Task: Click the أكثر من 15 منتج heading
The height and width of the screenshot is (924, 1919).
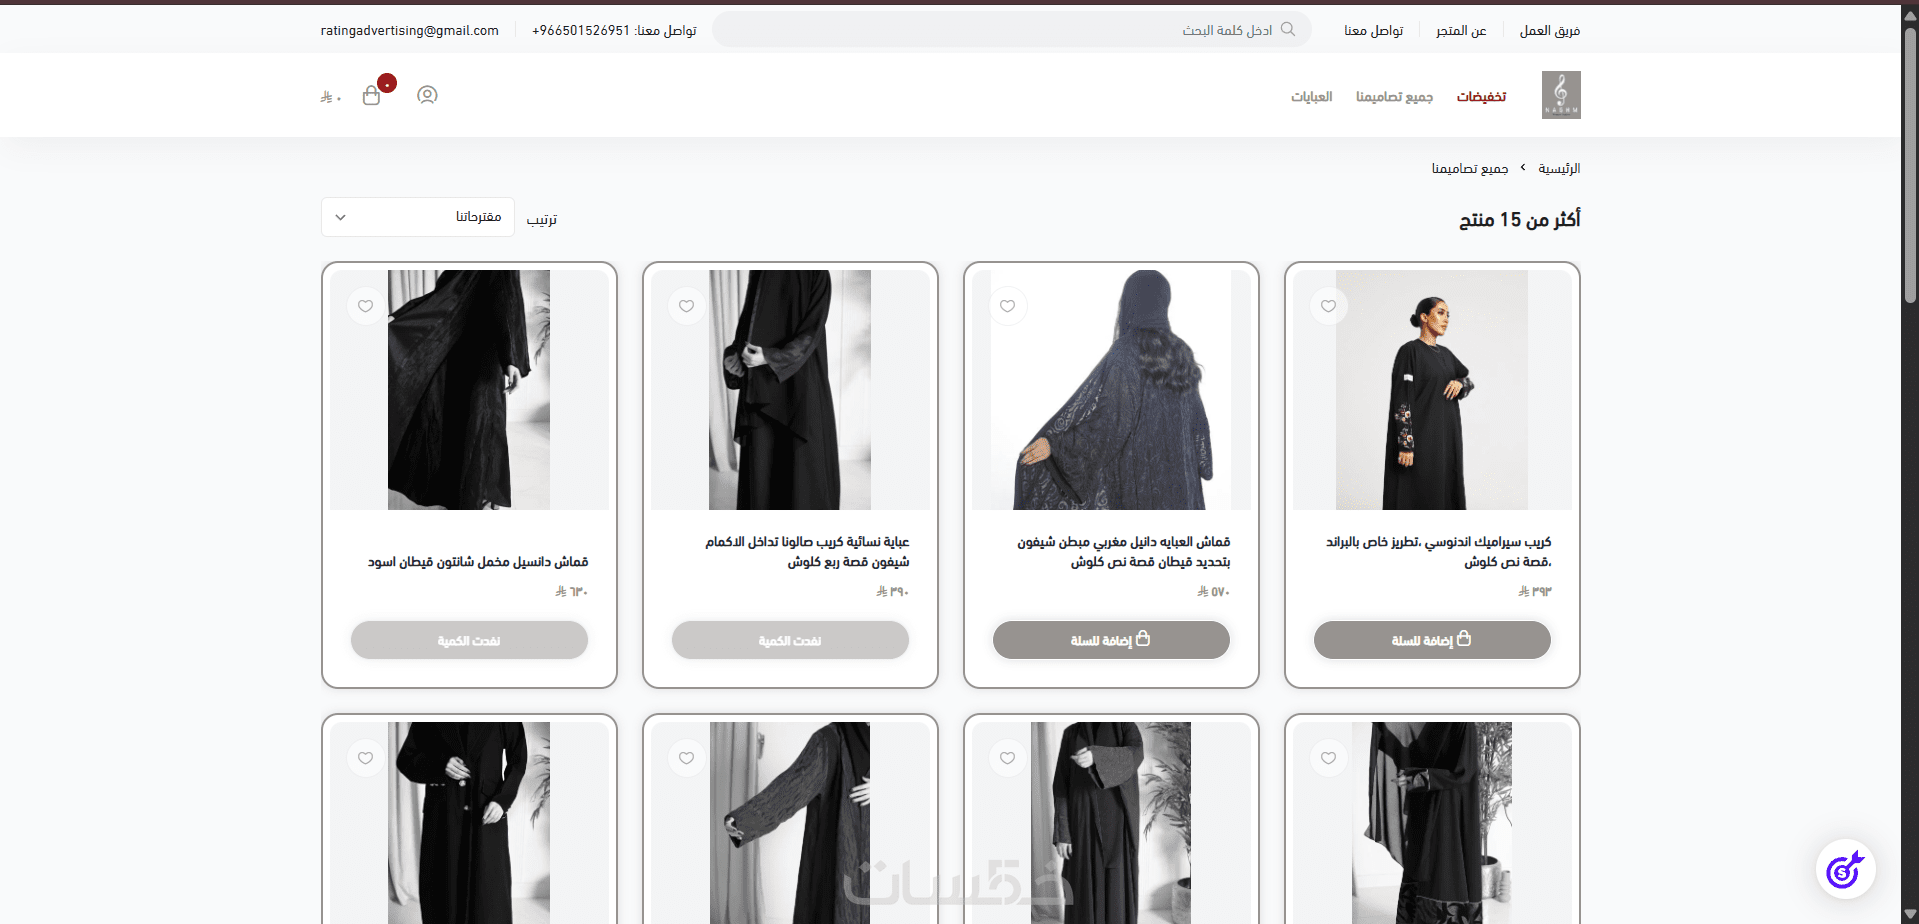Action: click(1520, 219)
